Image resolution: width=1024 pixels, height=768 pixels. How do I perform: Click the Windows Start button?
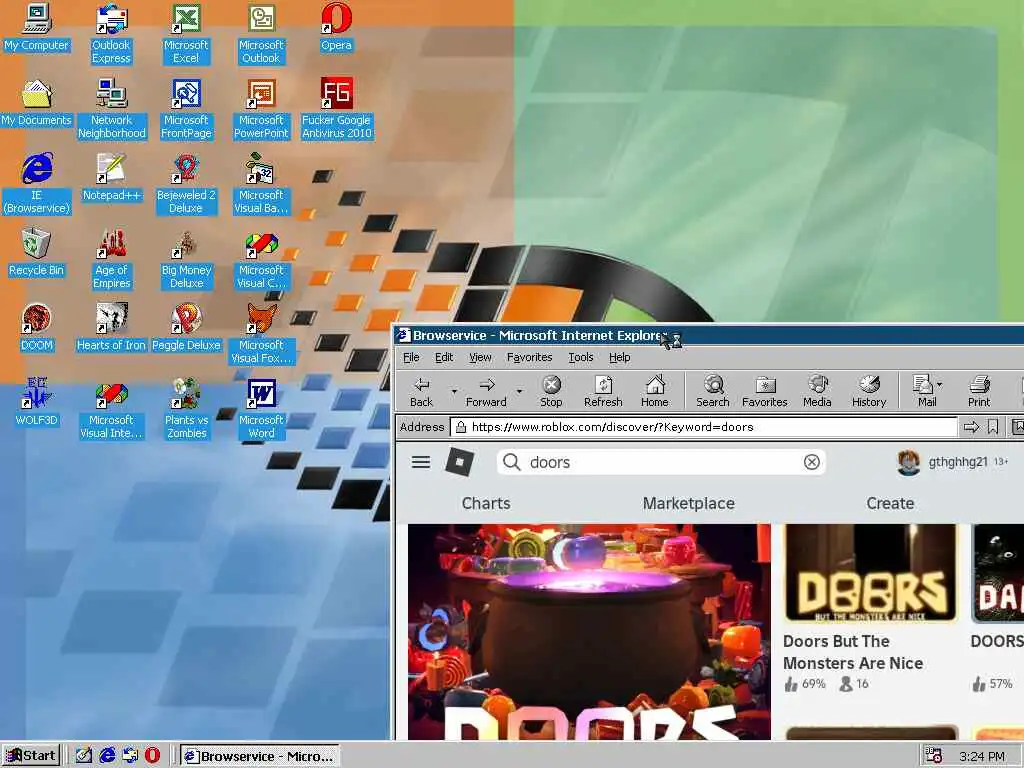(31, 756)
